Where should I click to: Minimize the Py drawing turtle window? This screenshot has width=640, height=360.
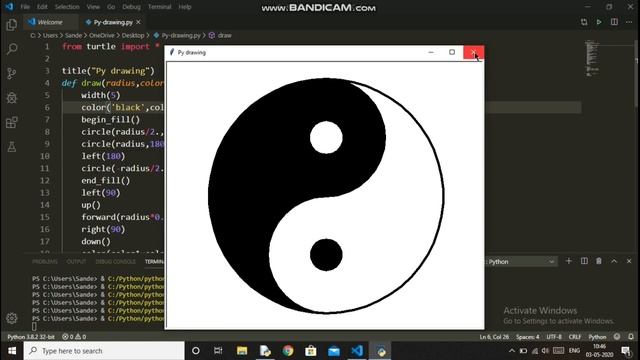point(431,52)
